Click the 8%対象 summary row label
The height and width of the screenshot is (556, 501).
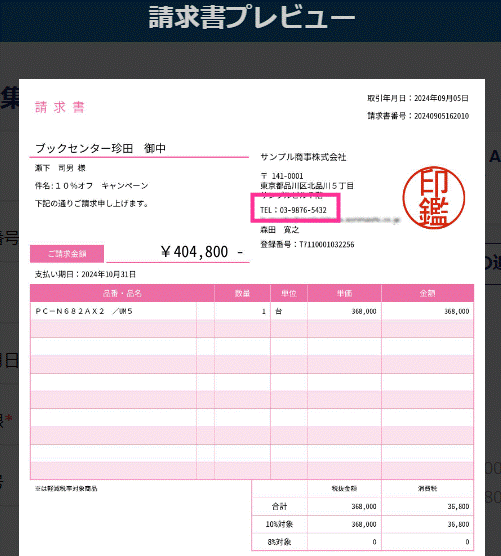click(279, 542)
